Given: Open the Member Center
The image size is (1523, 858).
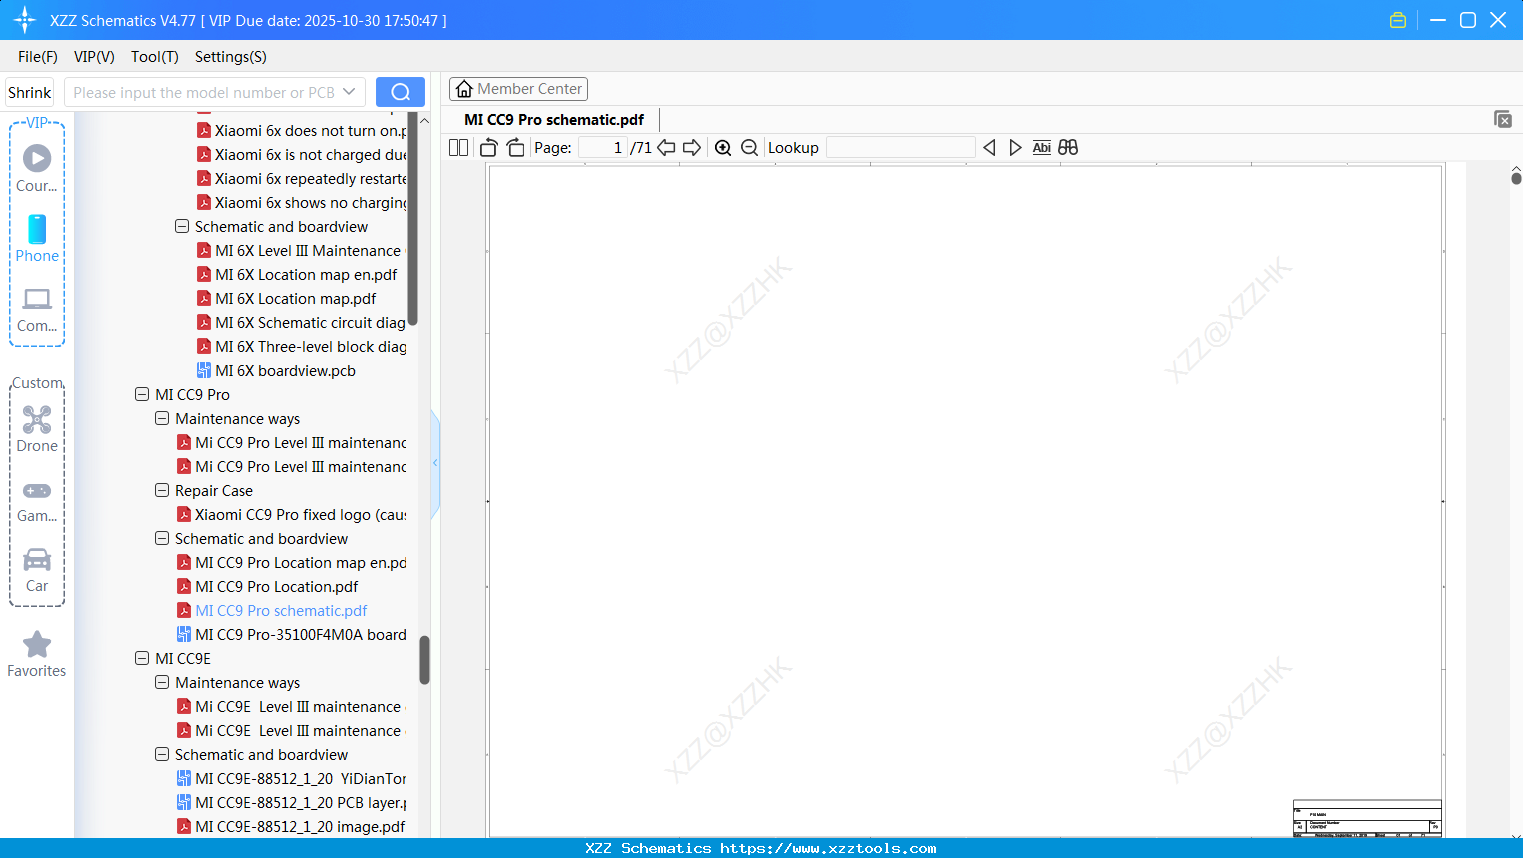Looking at the screenshot, I should [518, 89].
